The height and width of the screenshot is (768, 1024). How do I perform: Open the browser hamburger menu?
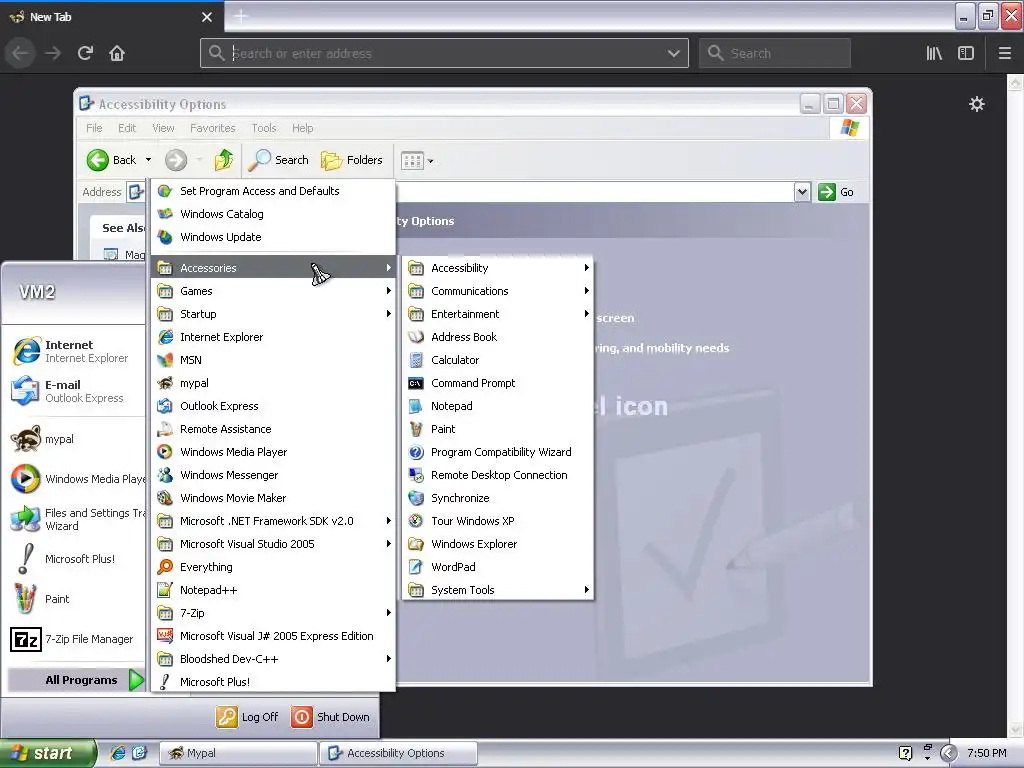coord(1004,53)
